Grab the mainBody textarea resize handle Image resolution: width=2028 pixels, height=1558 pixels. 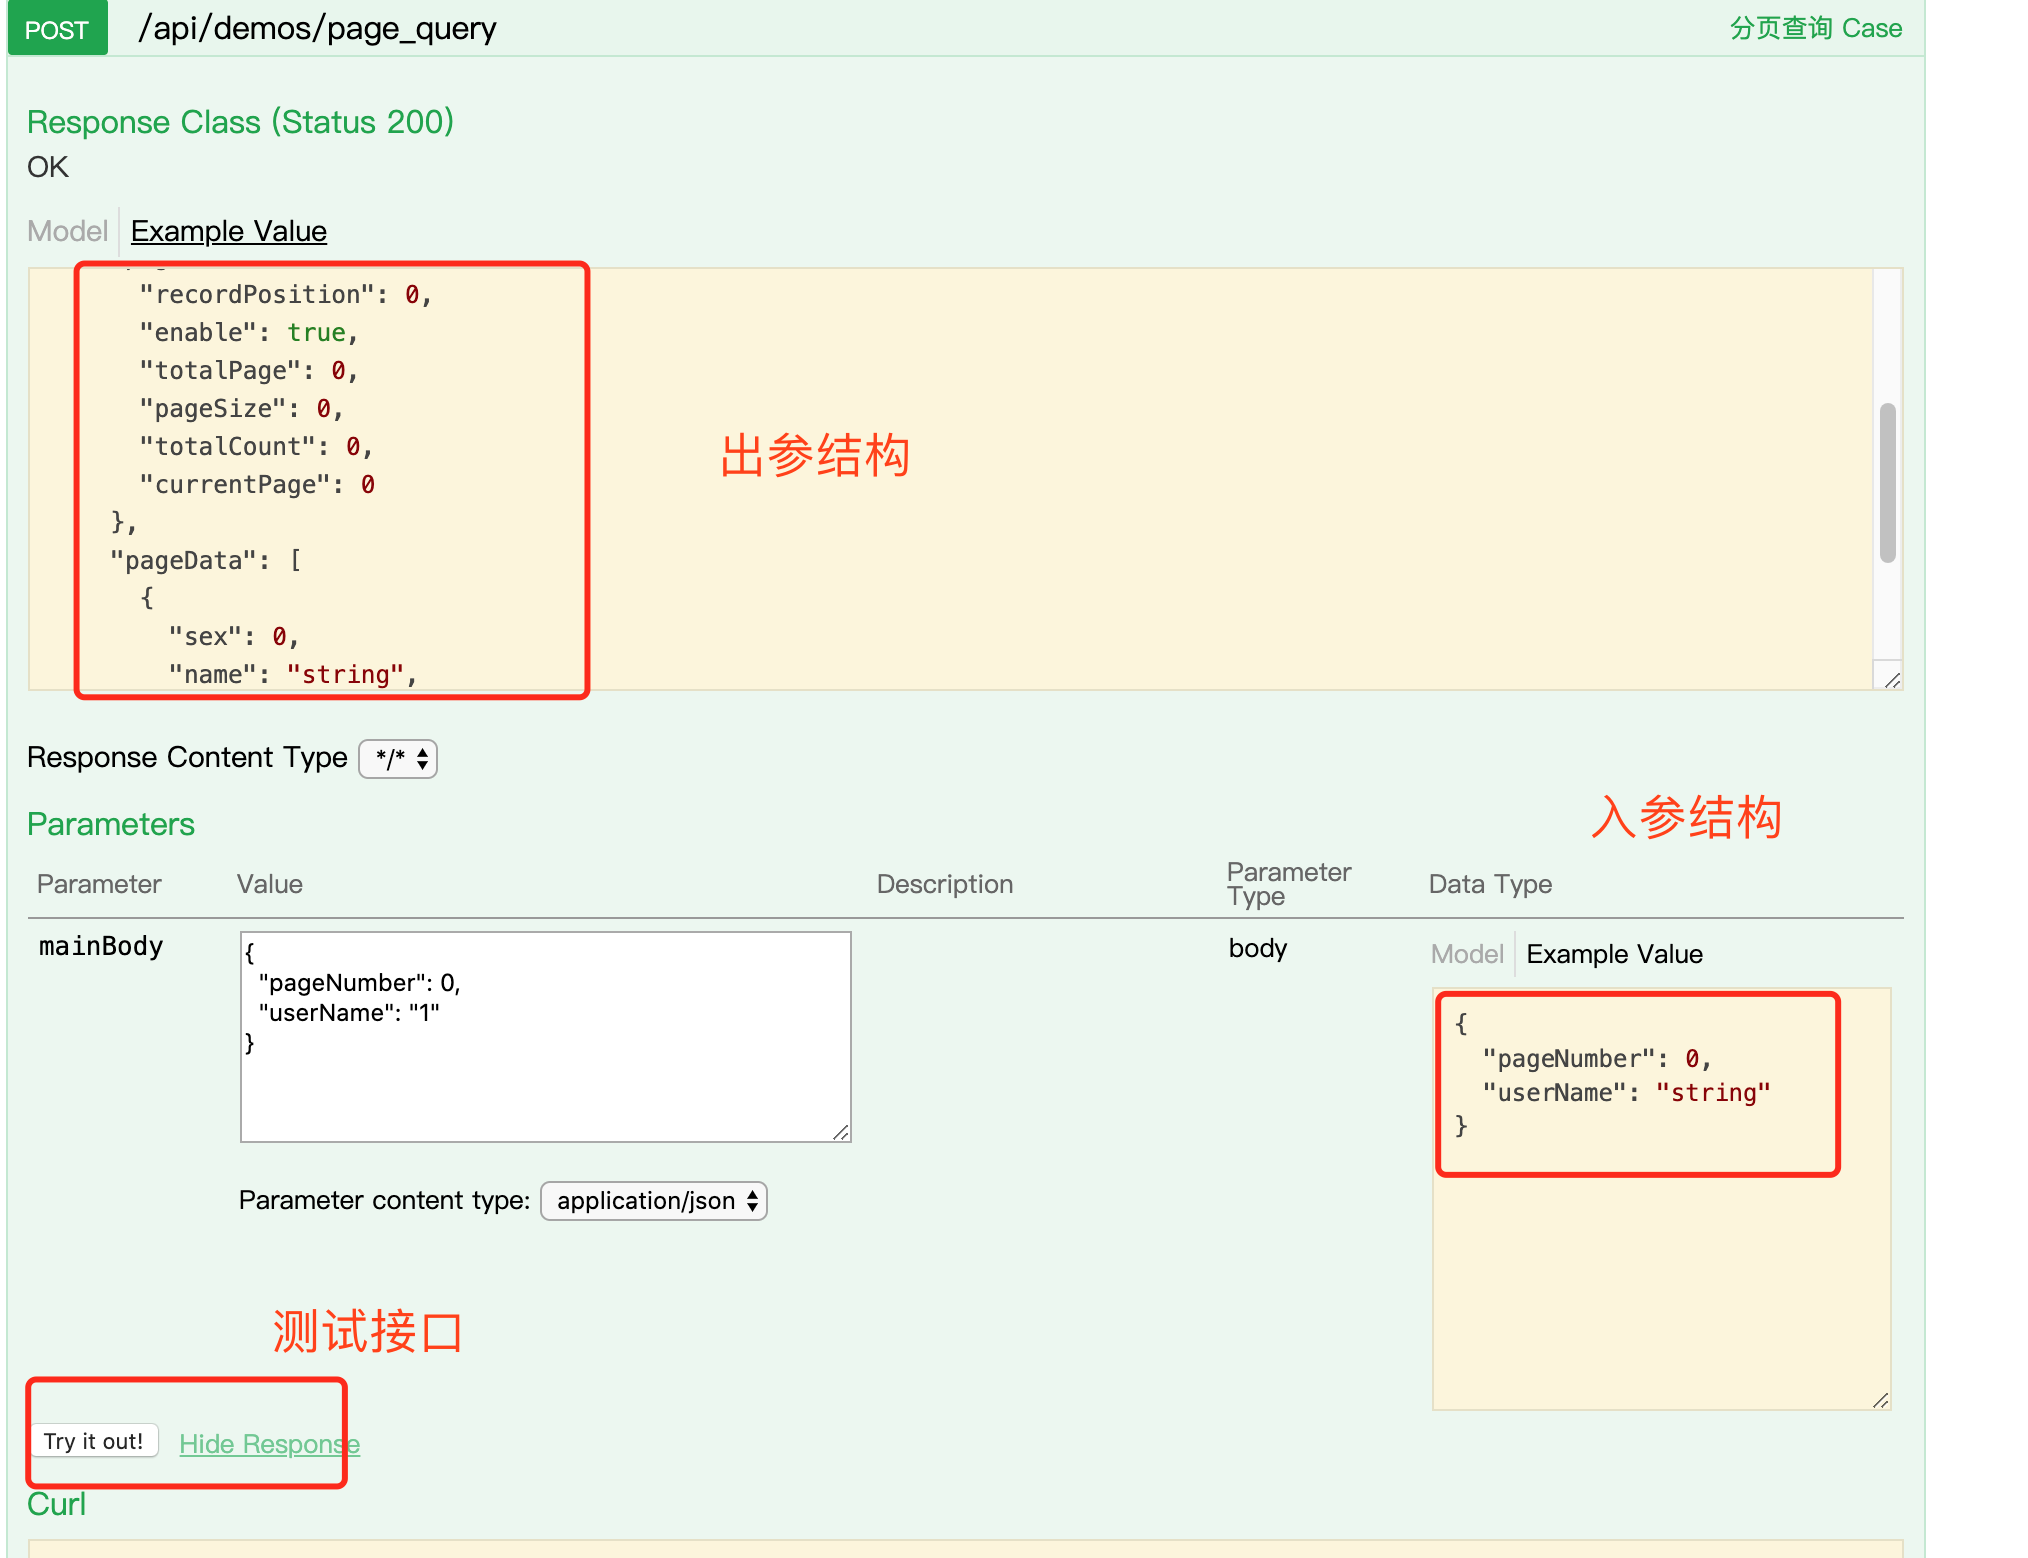click(x=841, y=1132)
